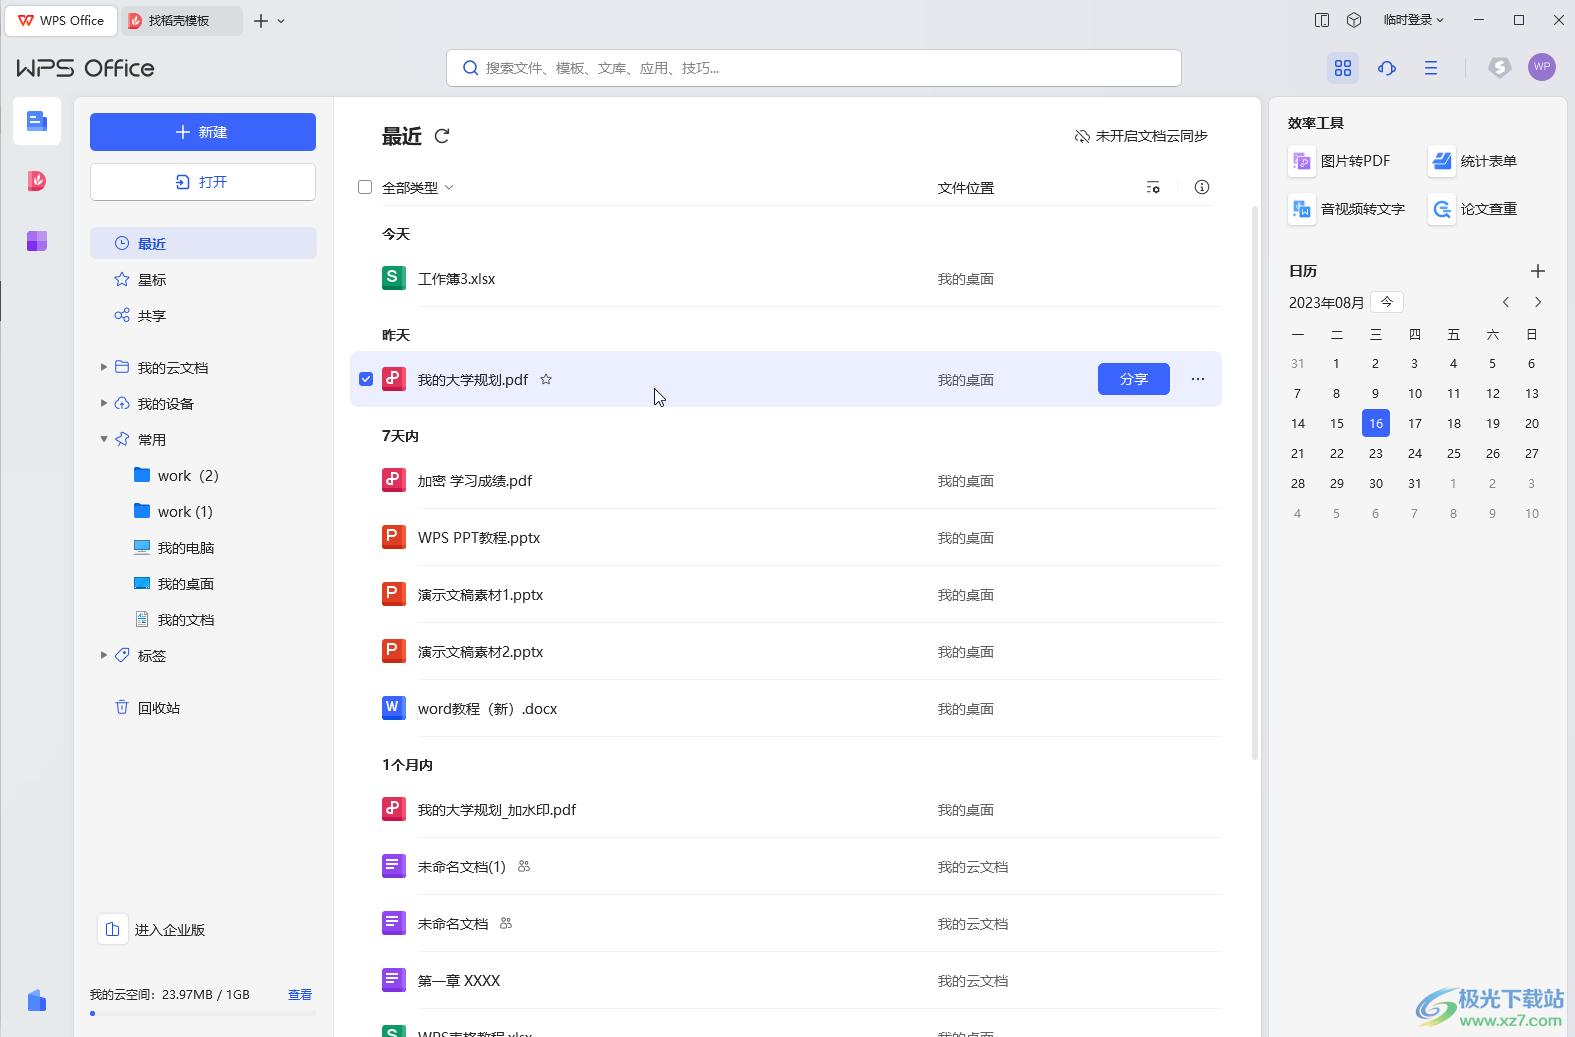This screenshot has width=1575, height=1037.
Task: Click the 未开启文档云同步 link
Action: (x=1141, y=136)
